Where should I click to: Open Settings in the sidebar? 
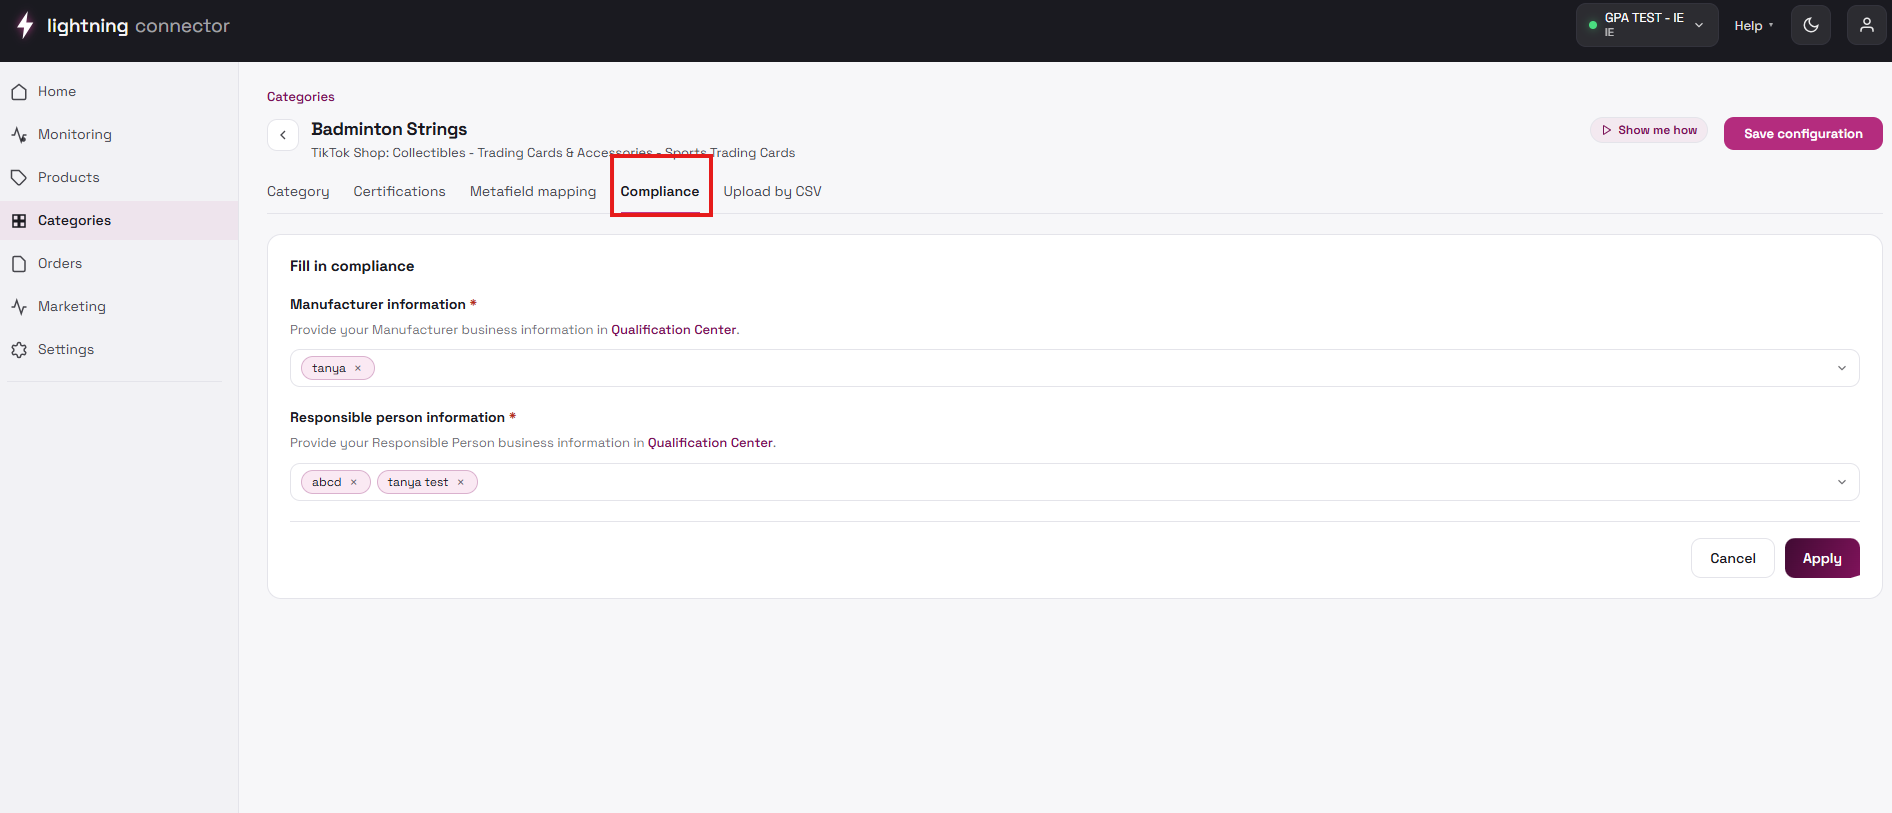click(x=119, y=350)
